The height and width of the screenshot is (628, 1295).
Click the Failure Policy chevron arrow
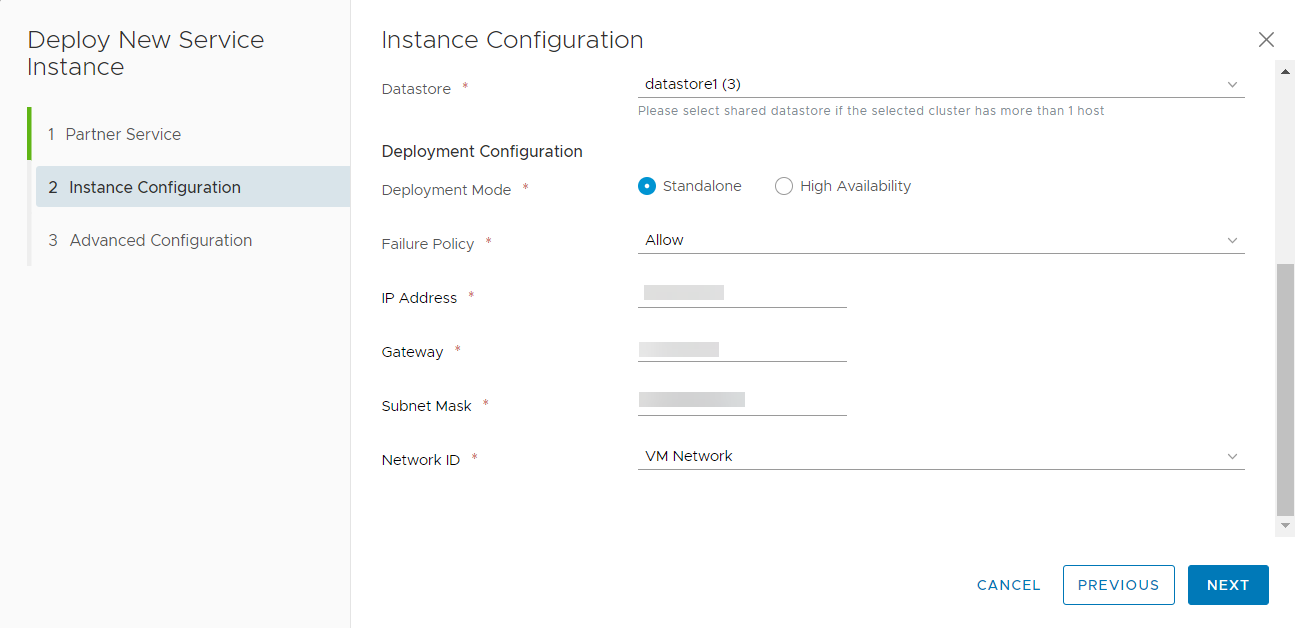pos(1232,240)
